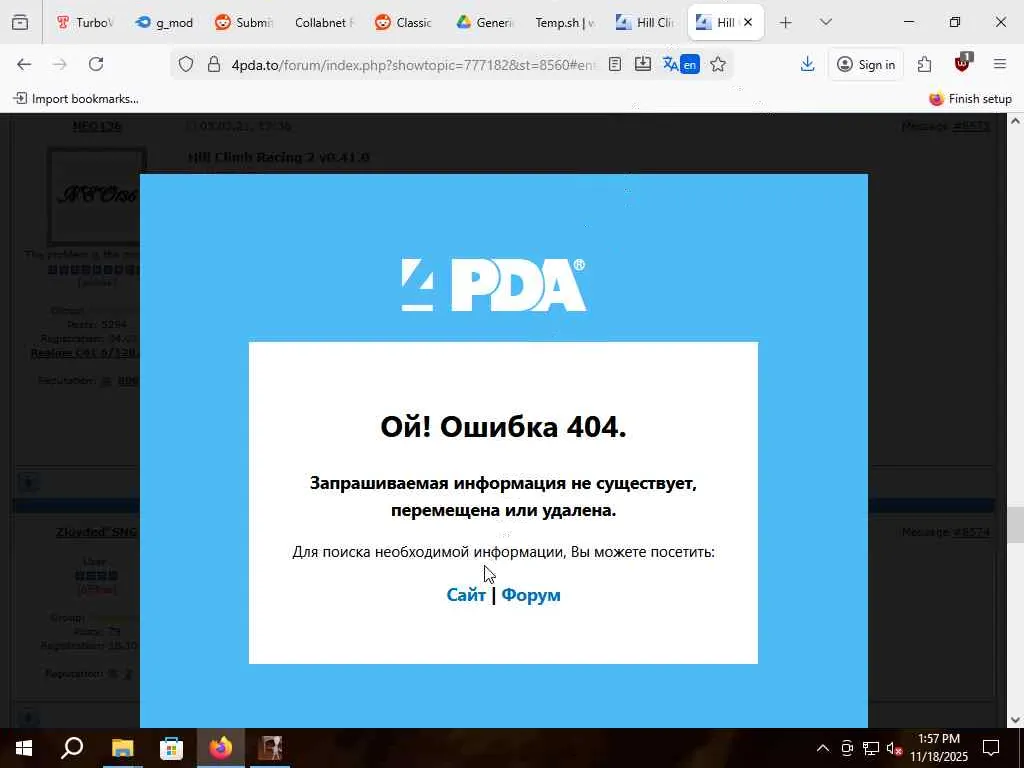The image size is (1024, 768).
Task: Click Finish setup in the toolbar
Action: [970, 99]
